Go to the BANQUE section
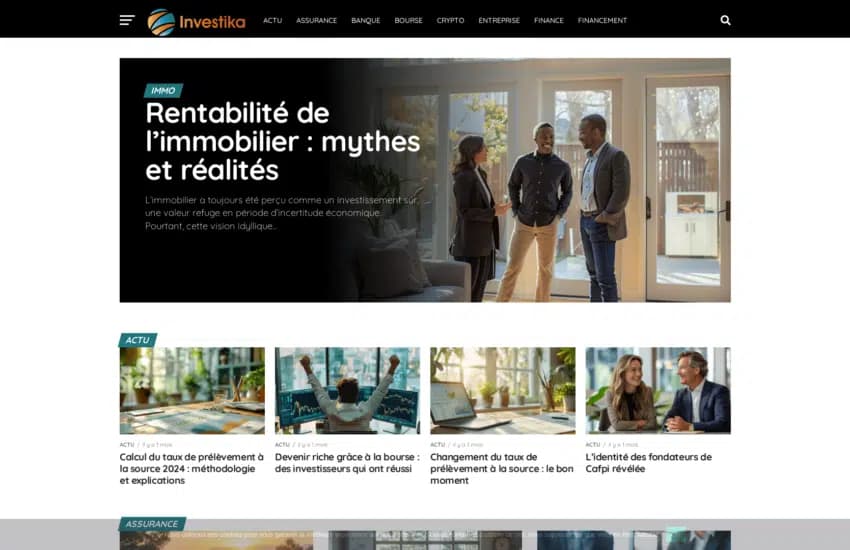This screenshot has height=550, width=850. [x=366, y=21]
